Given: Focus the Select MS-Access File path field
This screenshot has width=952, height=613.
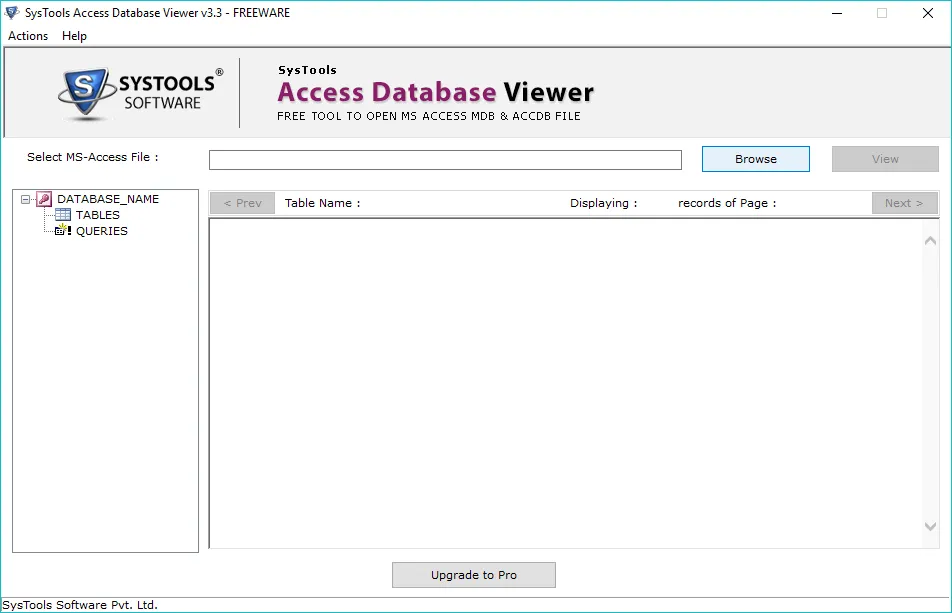Looking at the screenshot, I should point(445,160).
